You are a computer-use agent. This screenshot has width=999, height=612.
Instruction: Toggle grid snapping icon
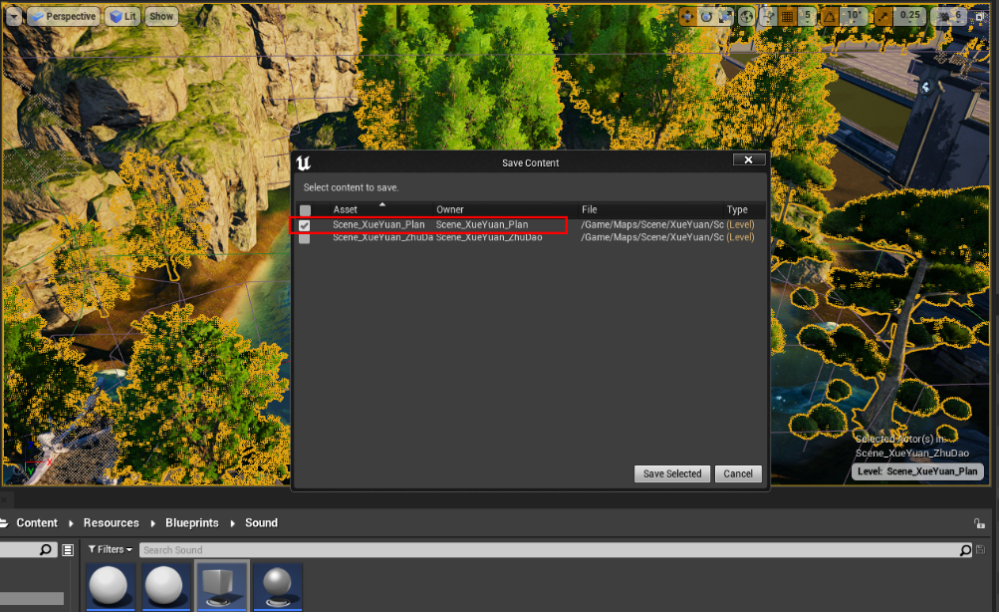pos(787,17)
